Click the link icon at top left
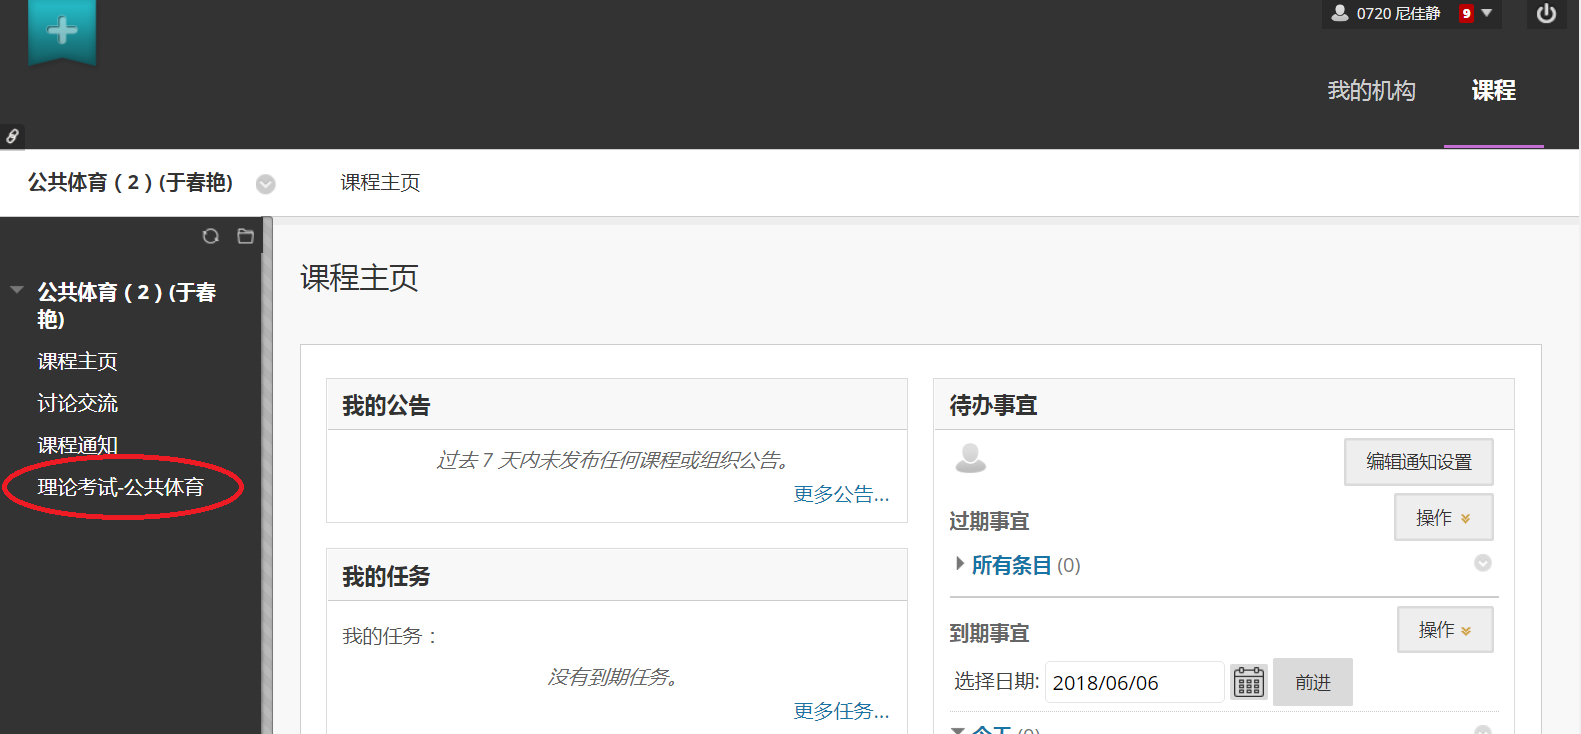The image size is (1581, 734). (x=12, y=136)
